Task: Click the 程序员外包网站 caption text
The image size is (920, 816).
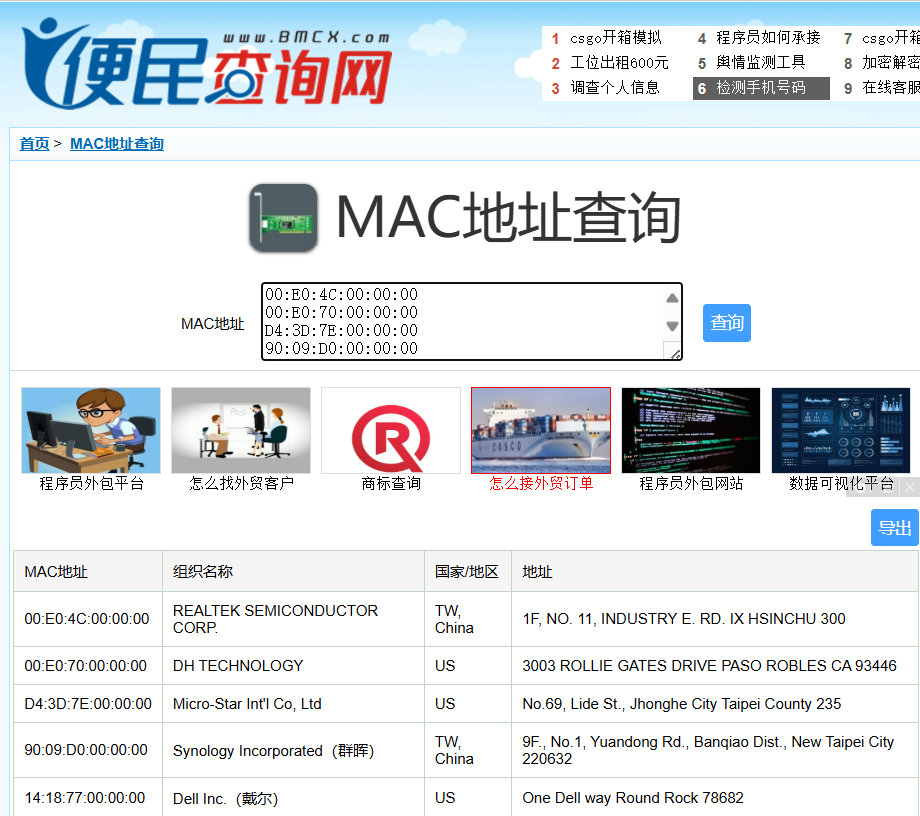Action: 691,483
